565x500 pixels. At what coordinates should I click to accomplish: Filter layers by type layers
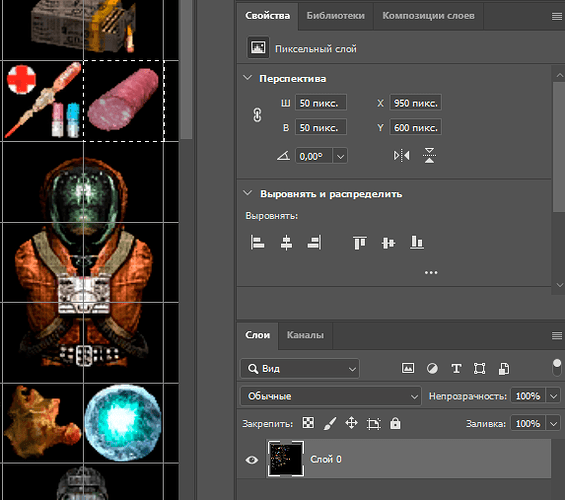pos(456,368)
